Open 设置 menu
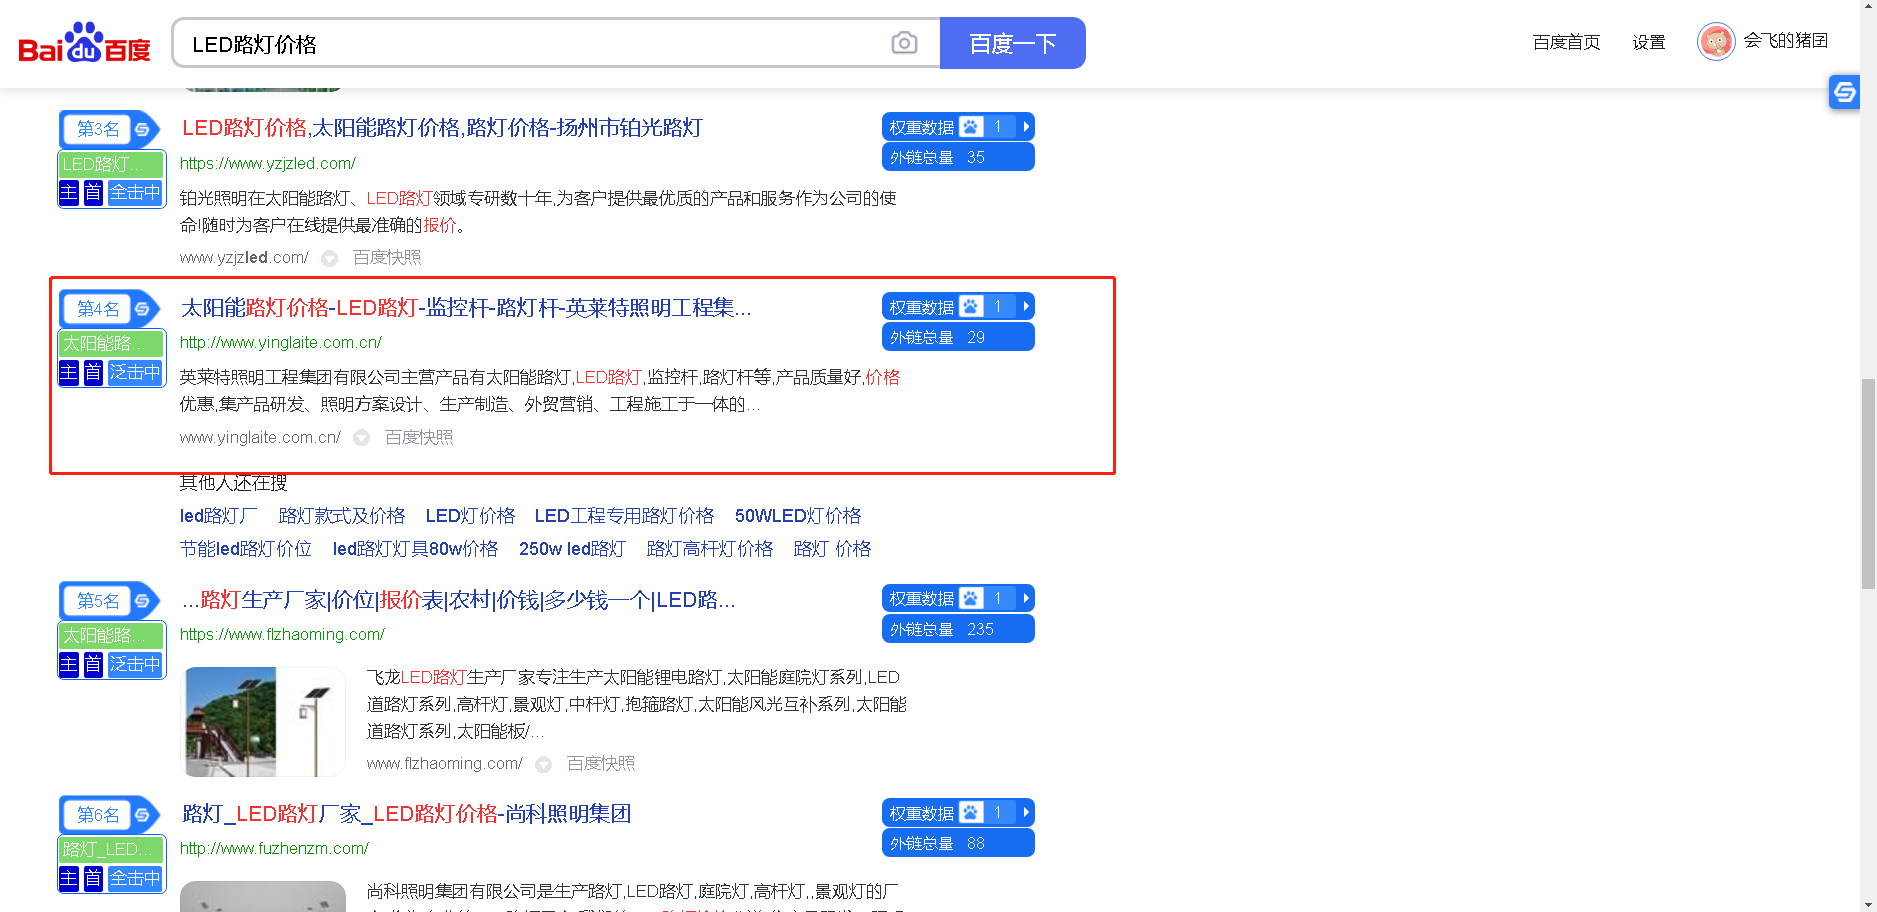Image resolution: width=1877 pixels, height=912 pixels. click(x=1649, y=42)
